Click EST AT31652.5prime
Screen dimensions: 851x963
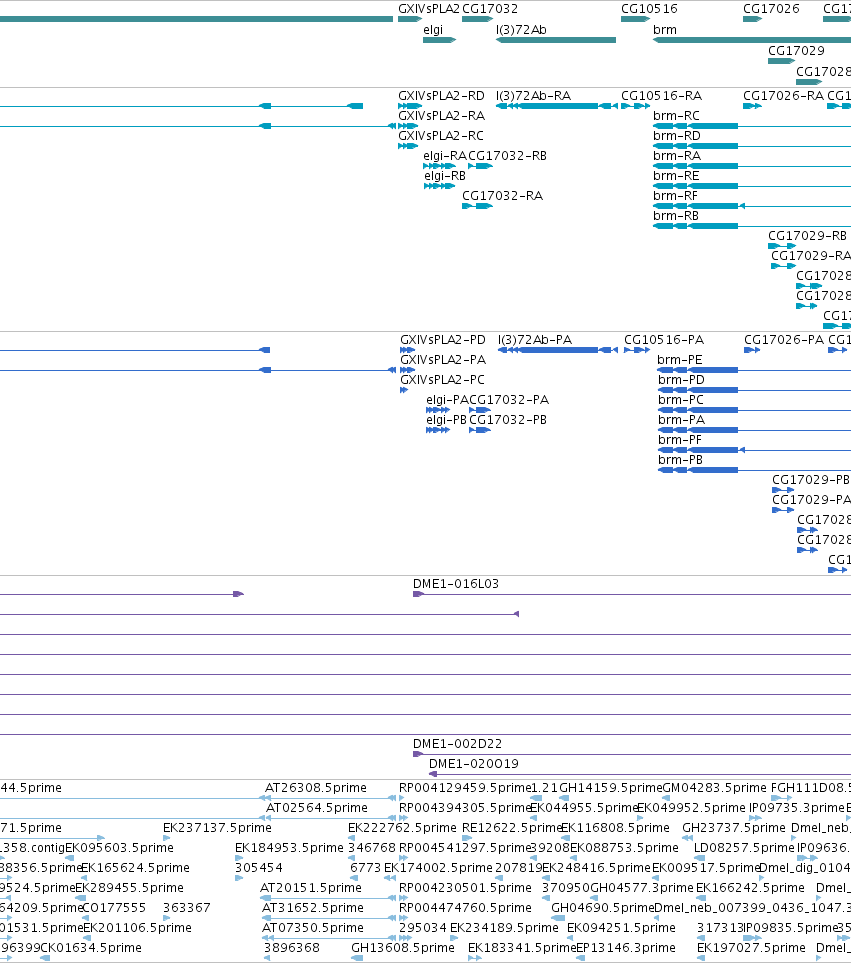click(313, 908)
